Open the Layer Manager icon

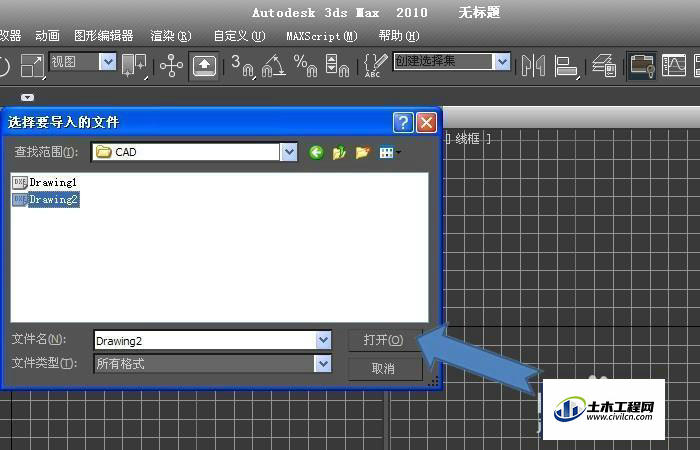(x=604, y=66)
